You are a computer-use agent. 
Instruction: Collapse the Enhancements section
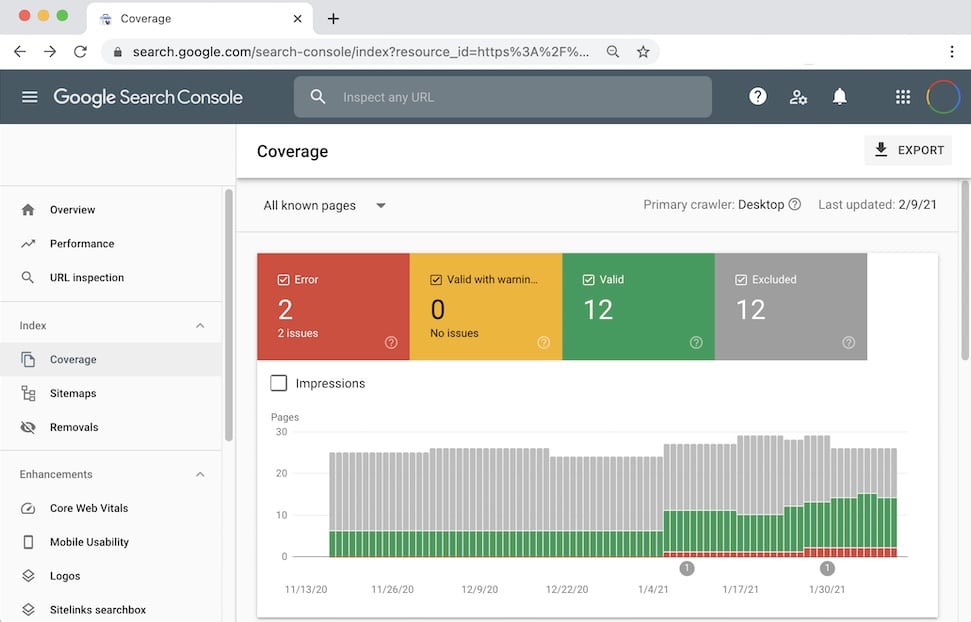click(x=200, y=474)
